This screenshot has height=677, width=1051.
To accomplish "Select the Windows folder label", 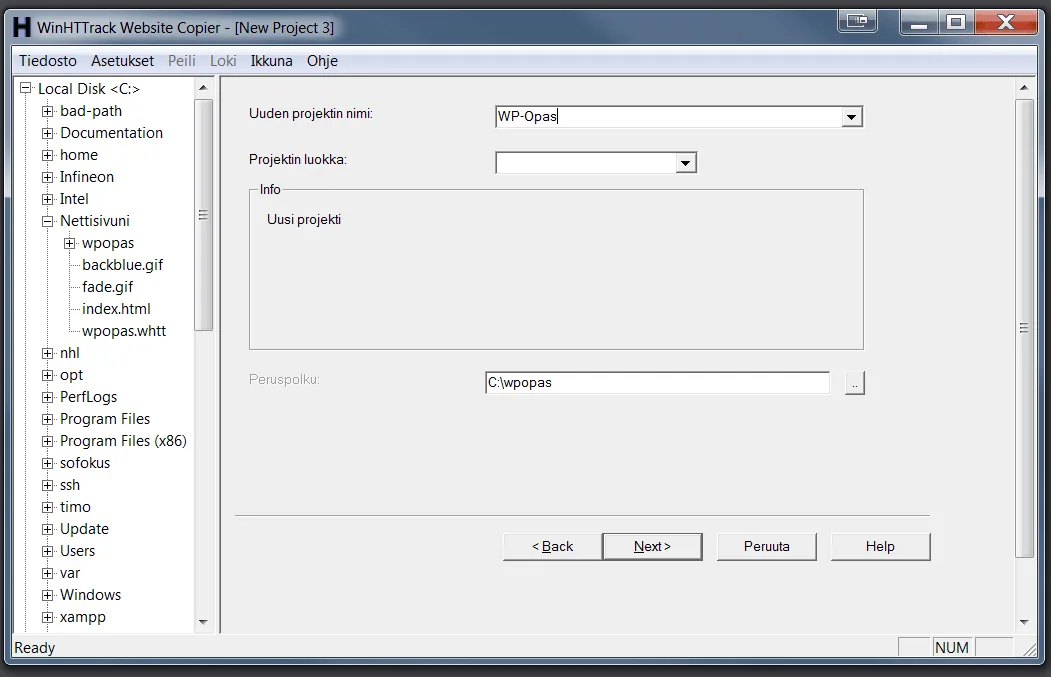I will coord(90,595).
